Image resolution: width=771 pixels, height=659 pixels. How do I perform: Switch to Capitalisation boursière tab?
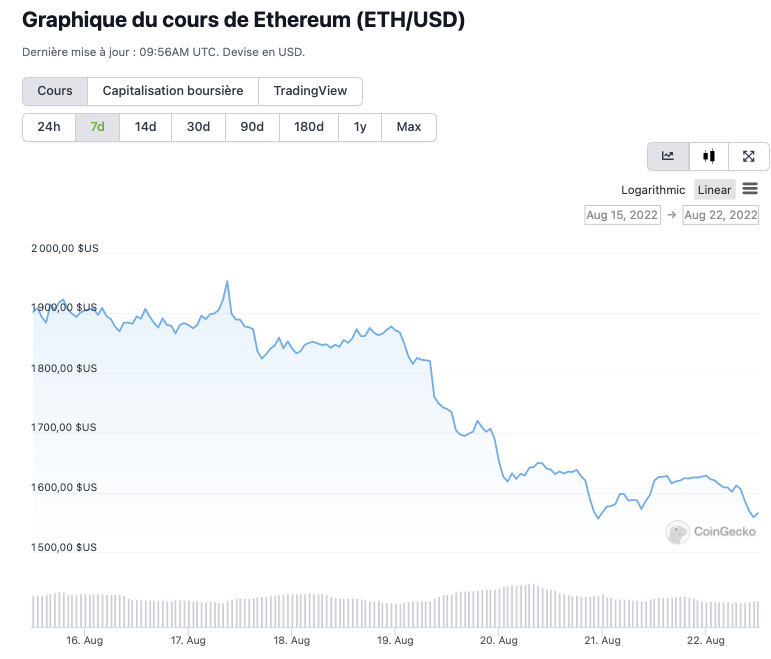click(173, 91)
